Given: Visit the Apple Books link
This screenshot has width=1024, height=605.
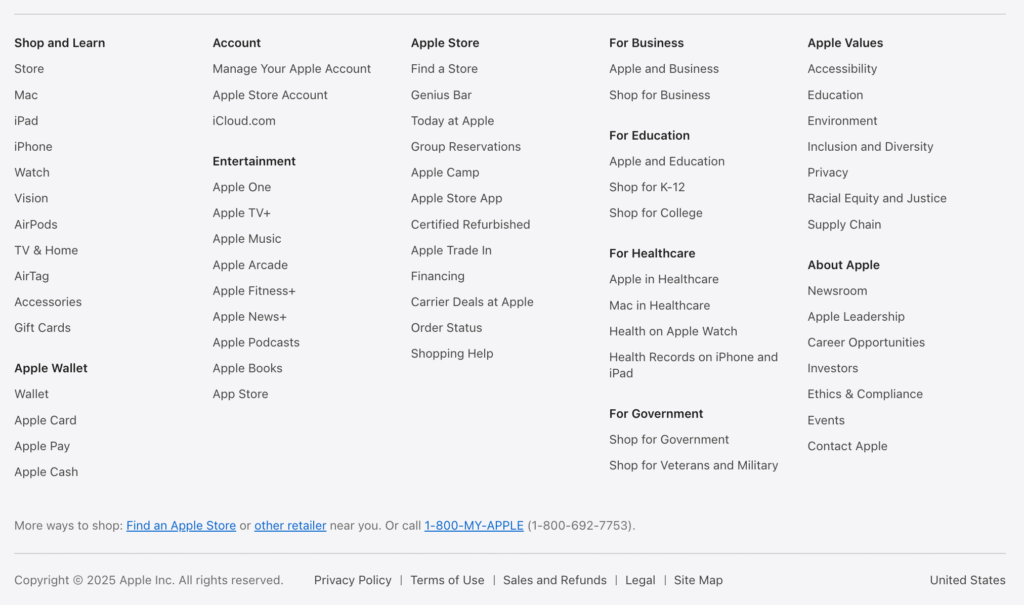Looking at the screenshot, I should (248, 368).
